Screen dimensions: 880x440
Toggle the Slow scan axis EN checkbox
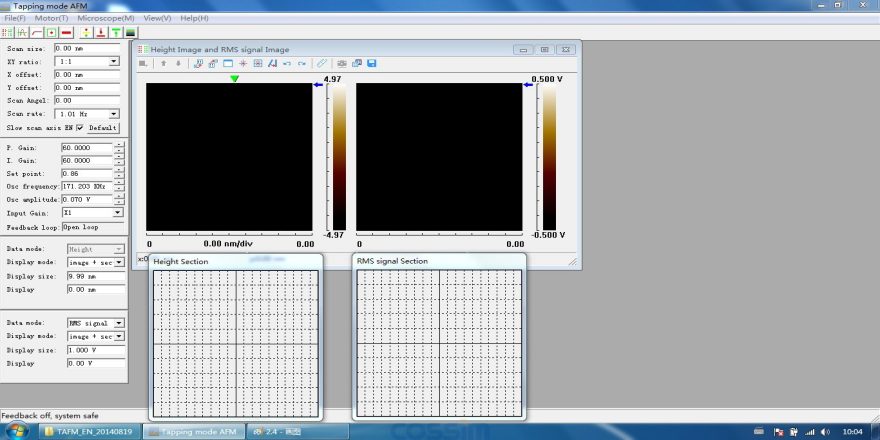(80, 128)
